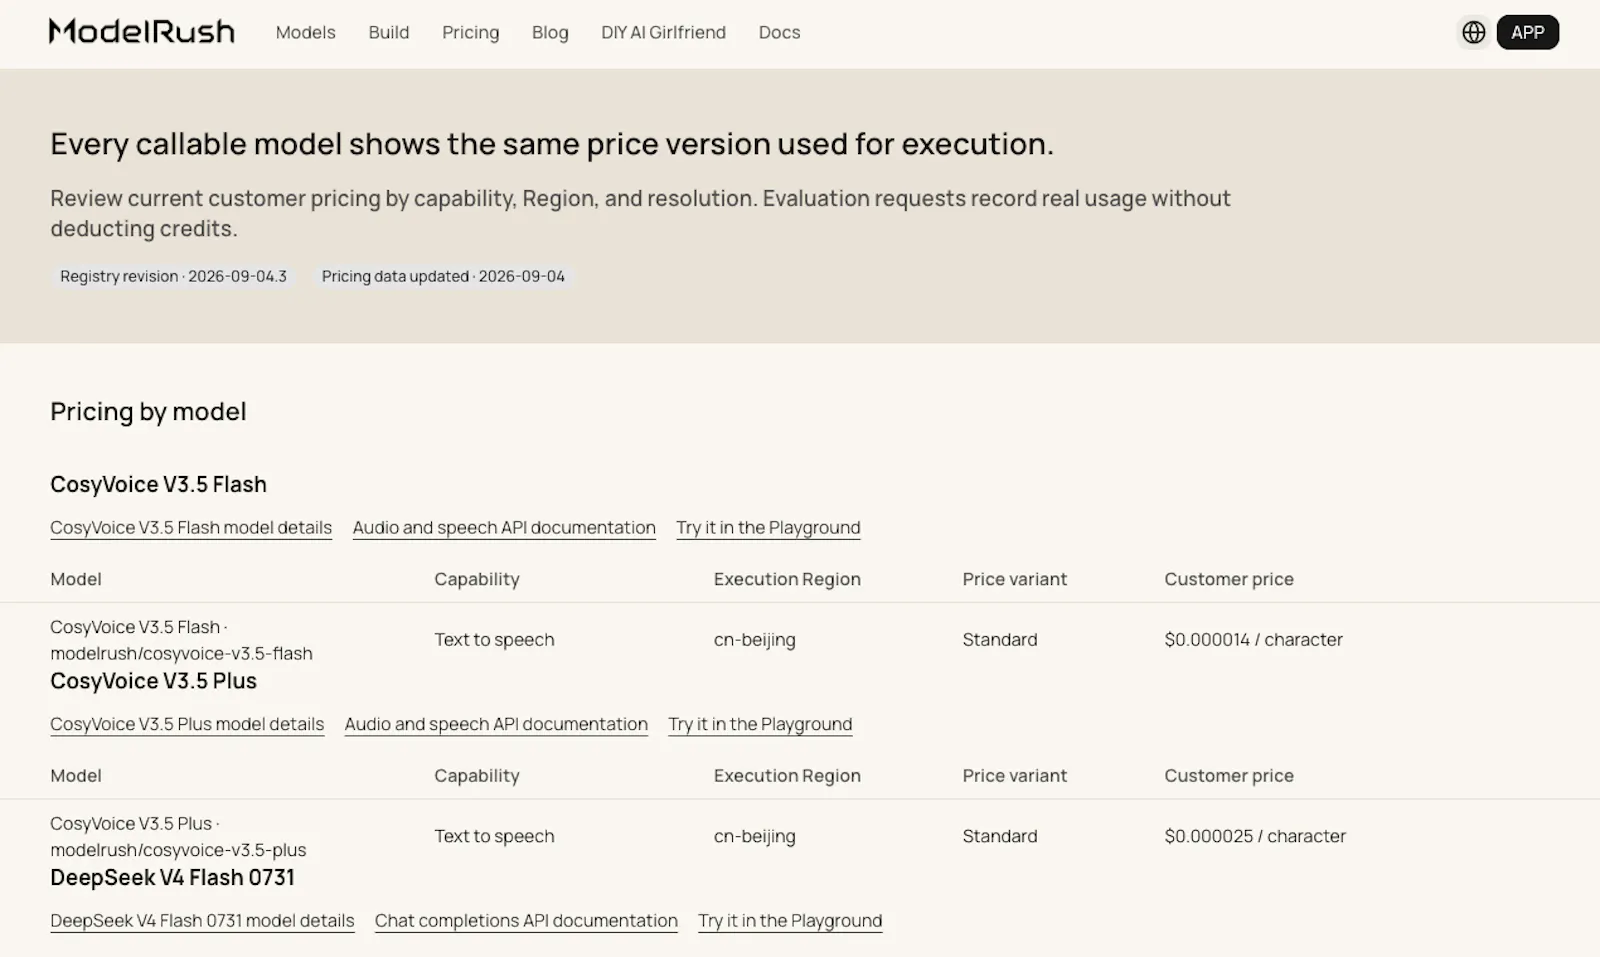Visit the DIY AI Girlfriend page
The image size is (1600, 957).
point(664,32)
